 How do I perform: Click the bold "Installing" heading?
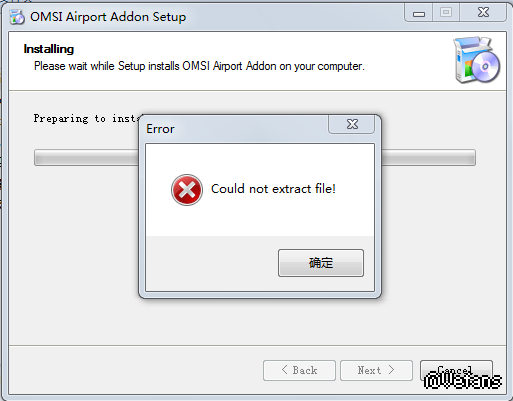[x=49, y=49]
